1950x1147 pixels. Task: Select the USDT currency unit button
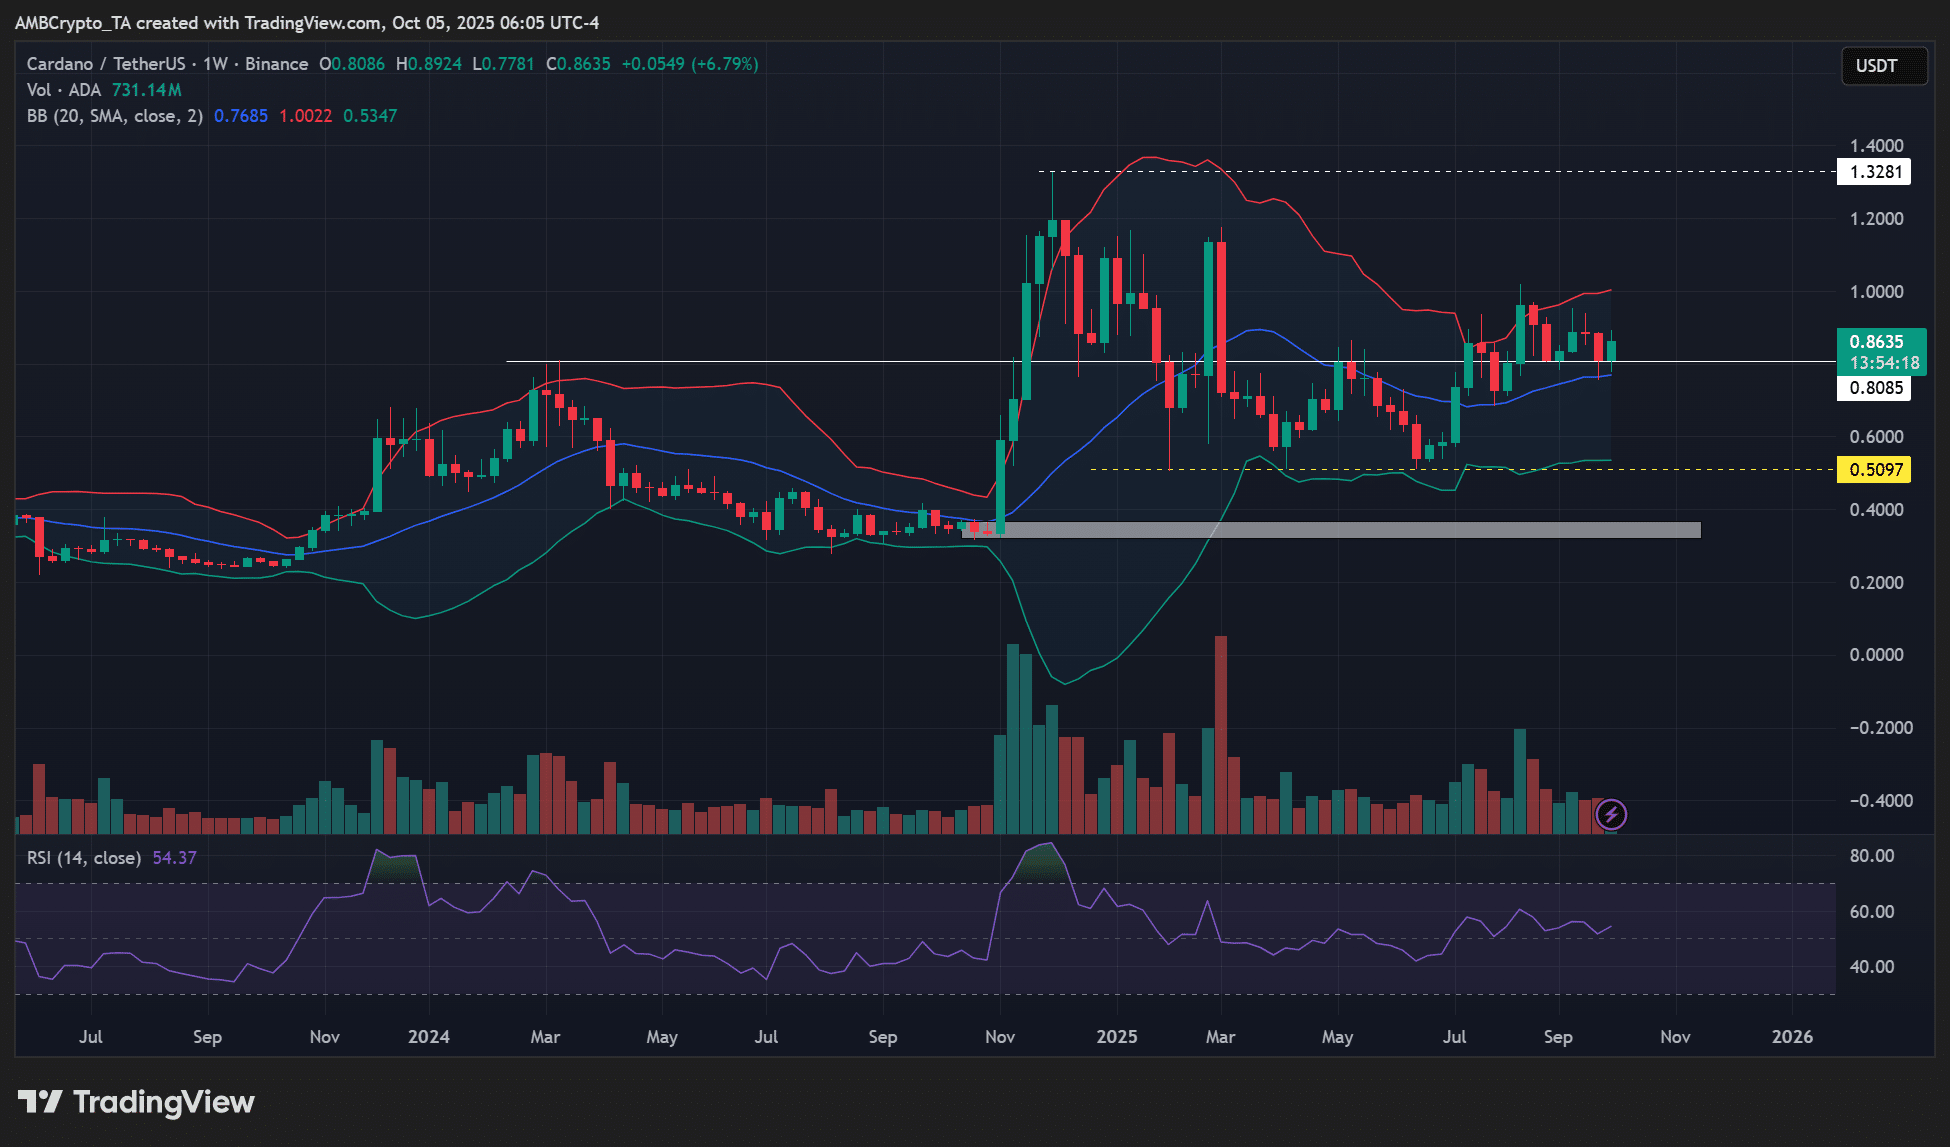1884,65
